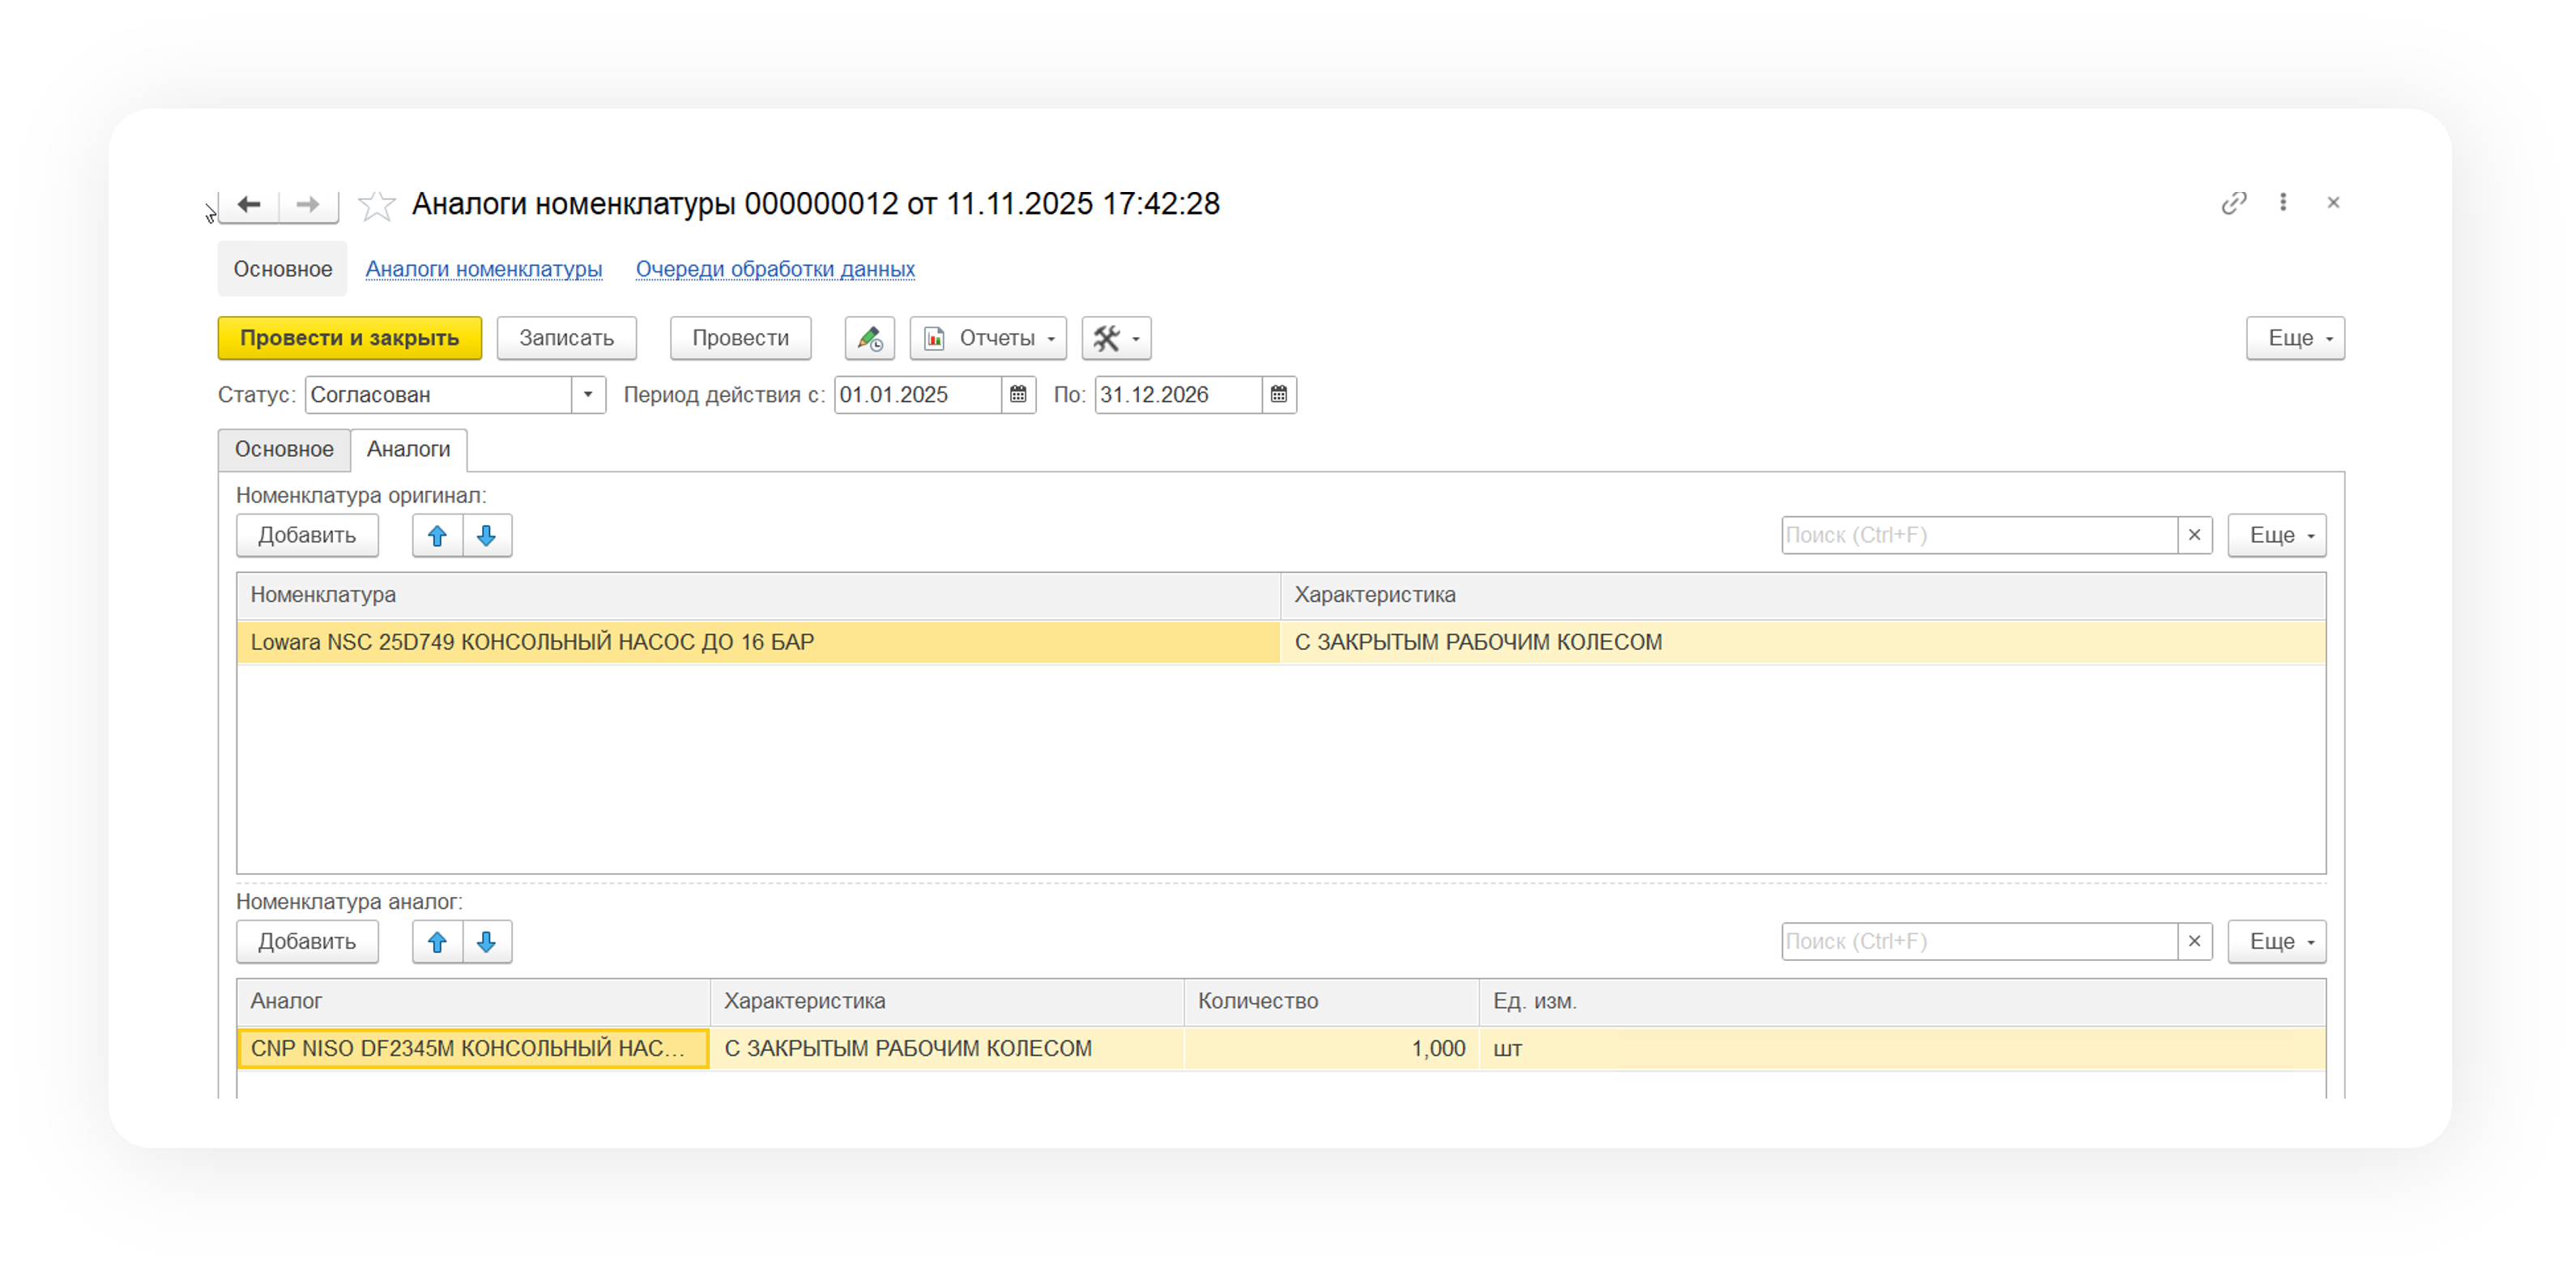This screenshot has width=2576, height=1272.
Task: Click Провести и закрыть button
Action: (x=349, y=338)
